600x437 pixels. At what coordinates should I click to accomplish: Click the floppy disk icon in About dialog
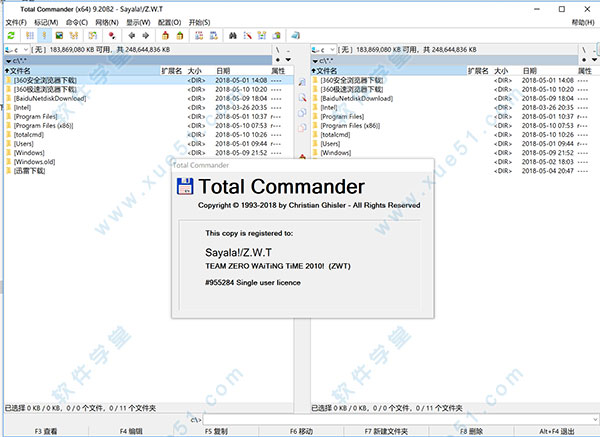coord(185,186)
